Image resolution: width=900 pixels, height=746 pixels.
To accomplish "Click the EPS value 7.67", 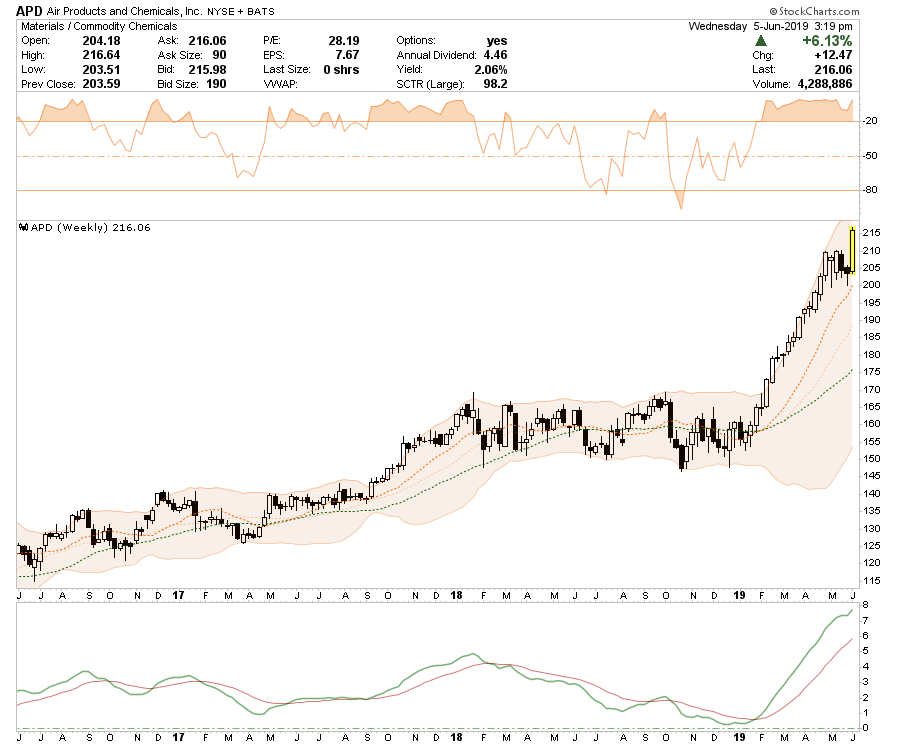I will point(347,55).
